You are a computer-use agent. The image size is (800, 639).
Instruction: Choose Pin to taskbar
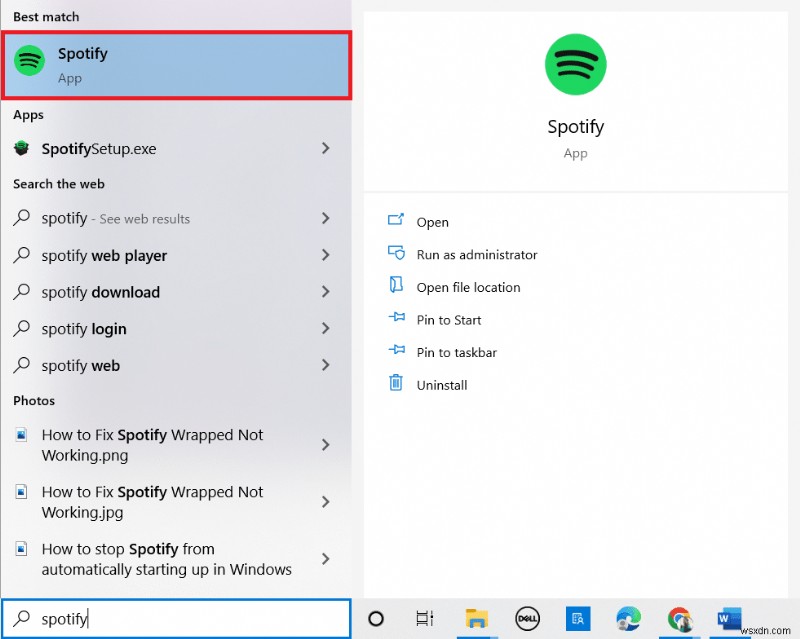pyautogui.click(x=457, y=353)
